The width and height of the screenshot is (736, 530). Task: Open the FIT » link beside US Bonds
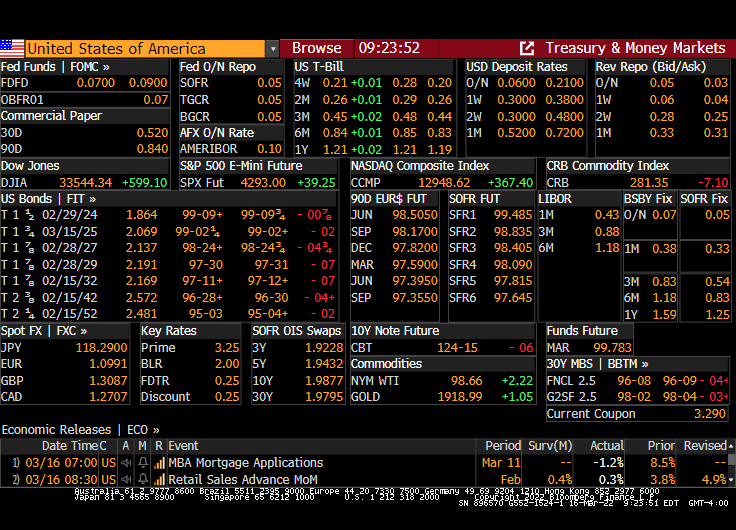[x=81, y=199]
